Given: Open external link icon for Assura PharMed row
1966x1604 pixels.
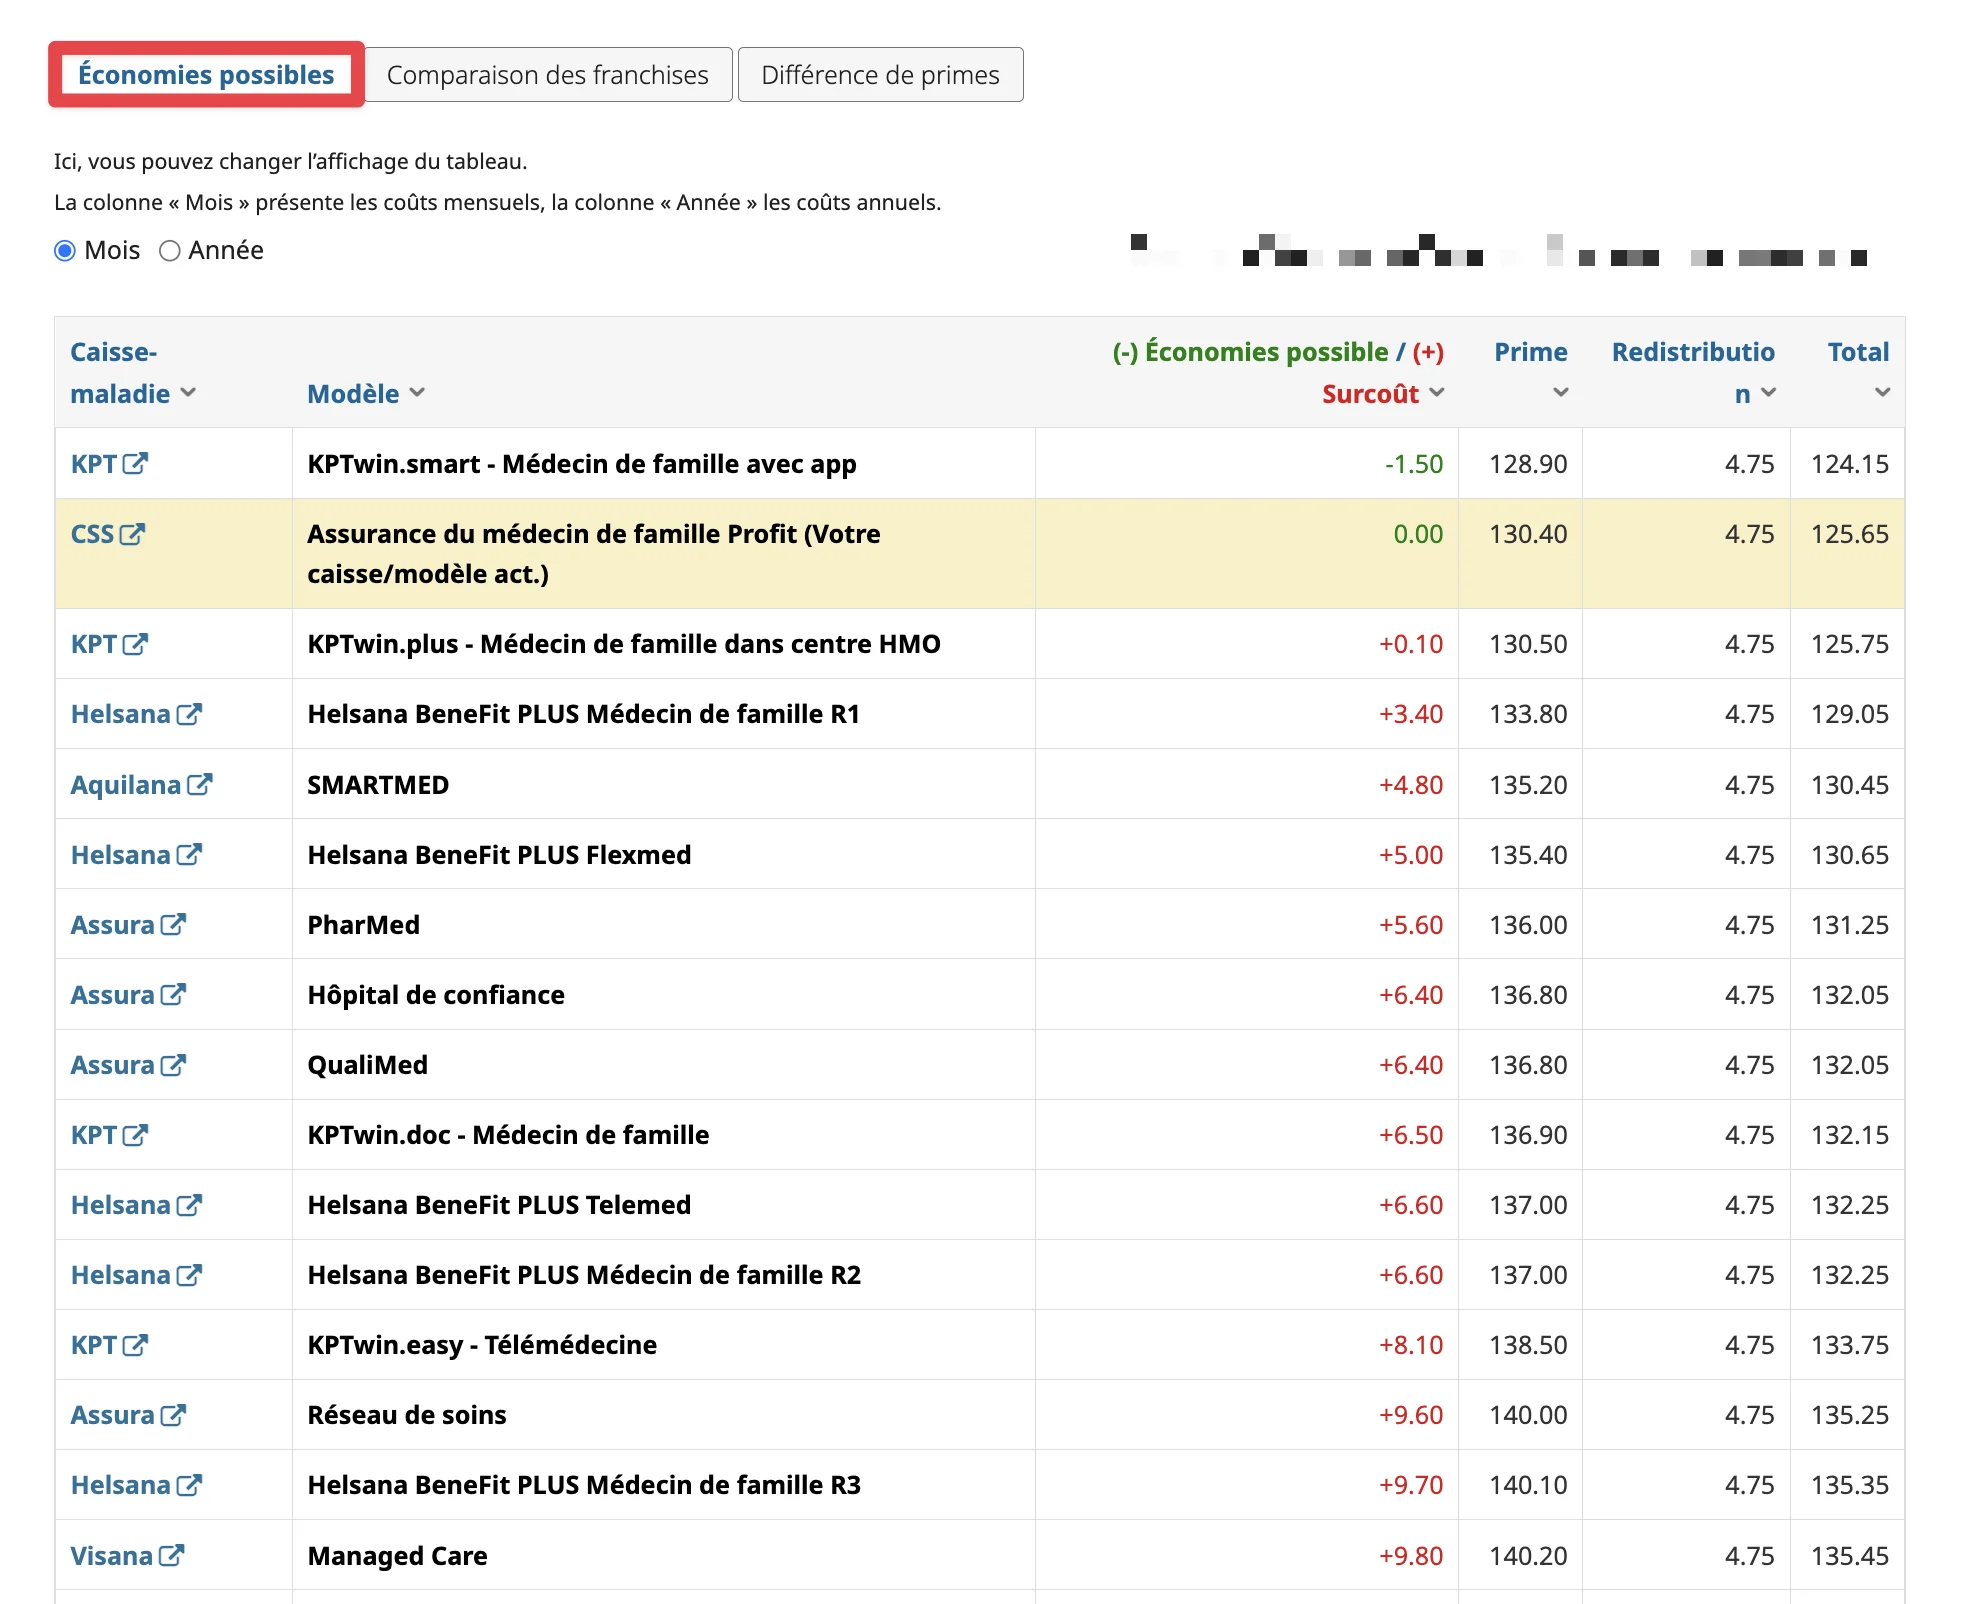Looking at the screenshot, I should pos(173,925).
